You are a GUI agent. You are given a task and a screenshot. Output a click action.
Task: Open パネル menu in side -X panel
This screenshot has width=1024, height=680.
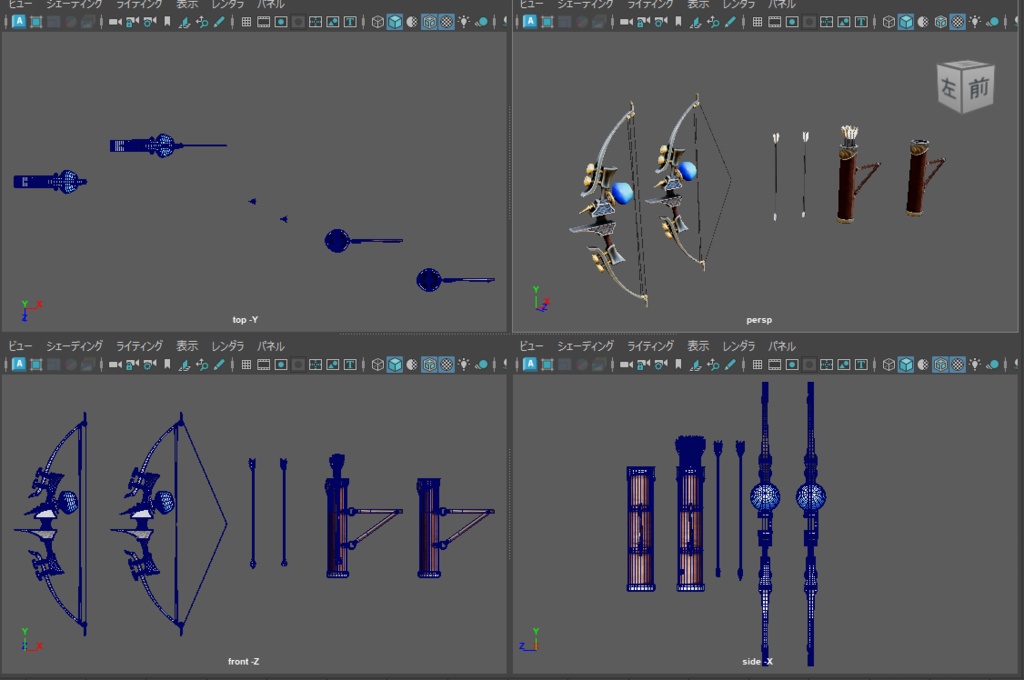[782, 346]
